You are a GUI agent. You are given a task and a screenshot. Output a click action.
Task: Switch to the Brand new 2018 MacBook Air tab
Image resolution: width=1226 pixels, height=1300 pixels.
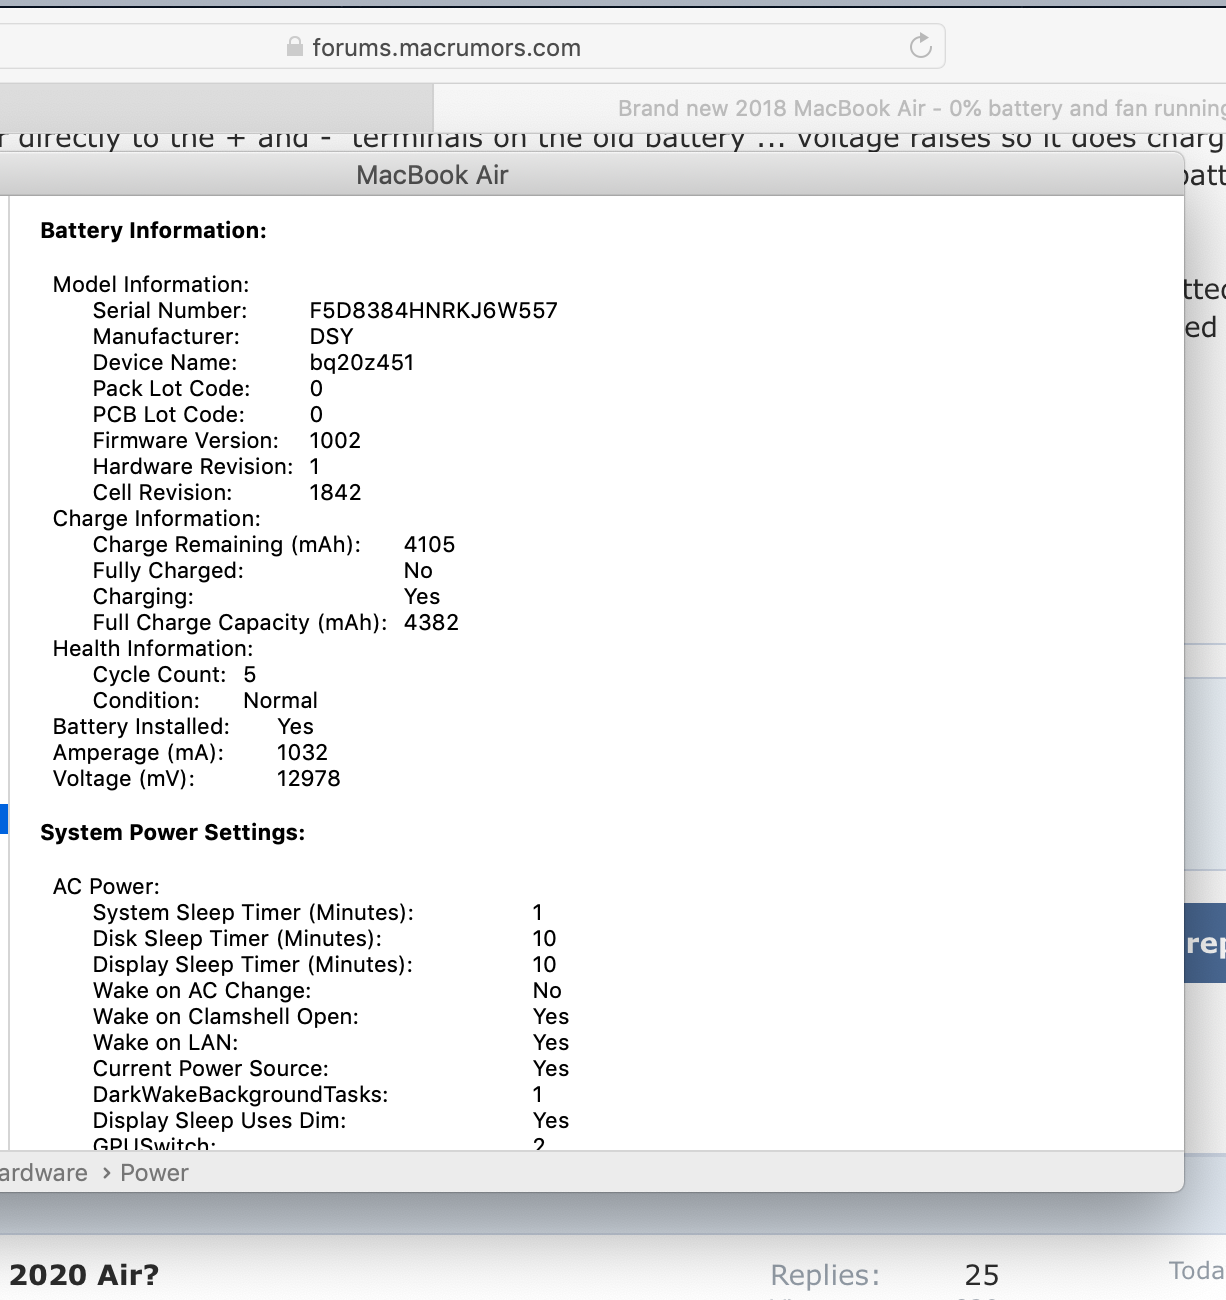pos(830,108)
